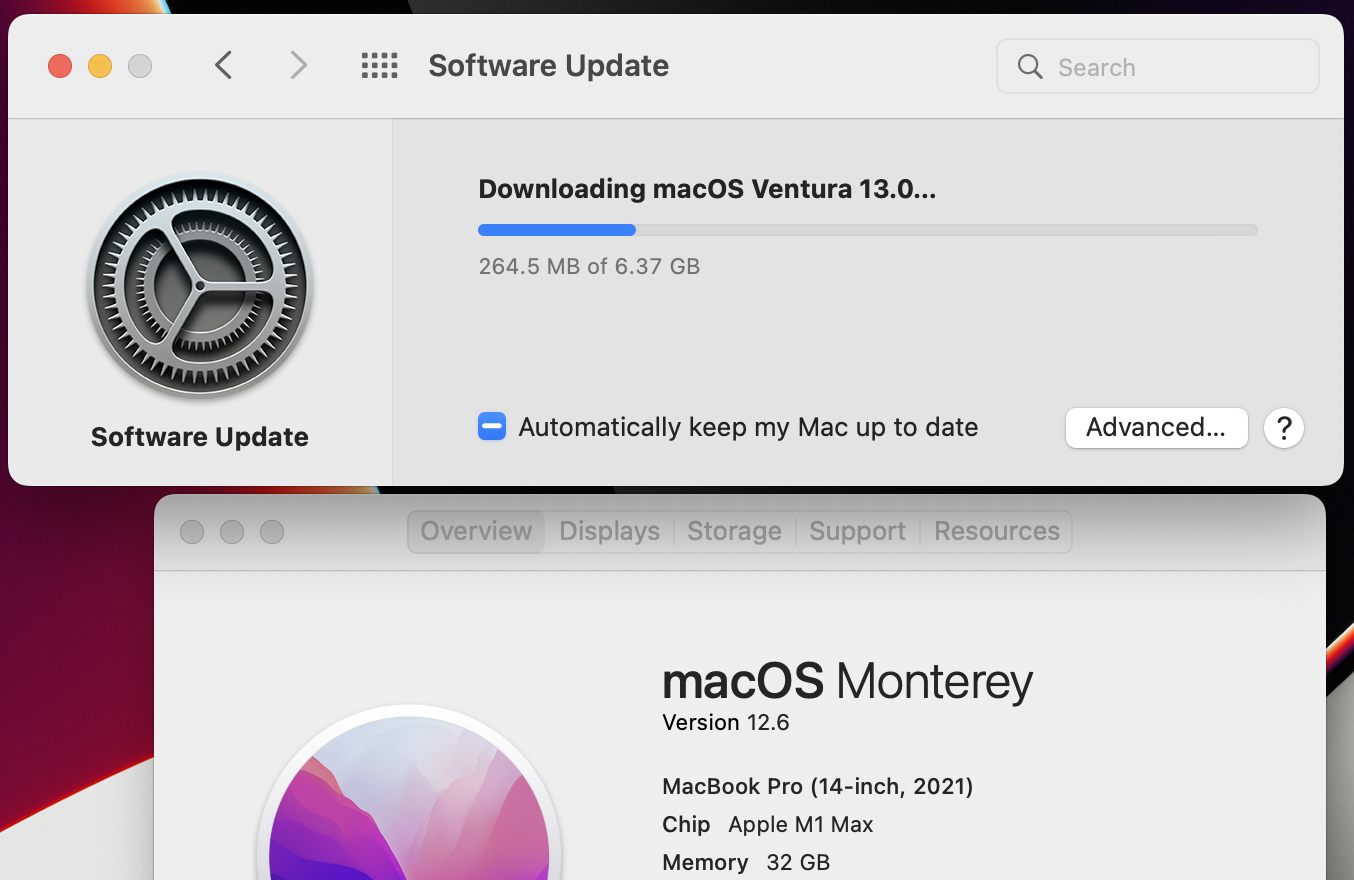Screen dimensions: 1354x880
Task: Open the Show All preferences grid
Action: pos(379,66)
